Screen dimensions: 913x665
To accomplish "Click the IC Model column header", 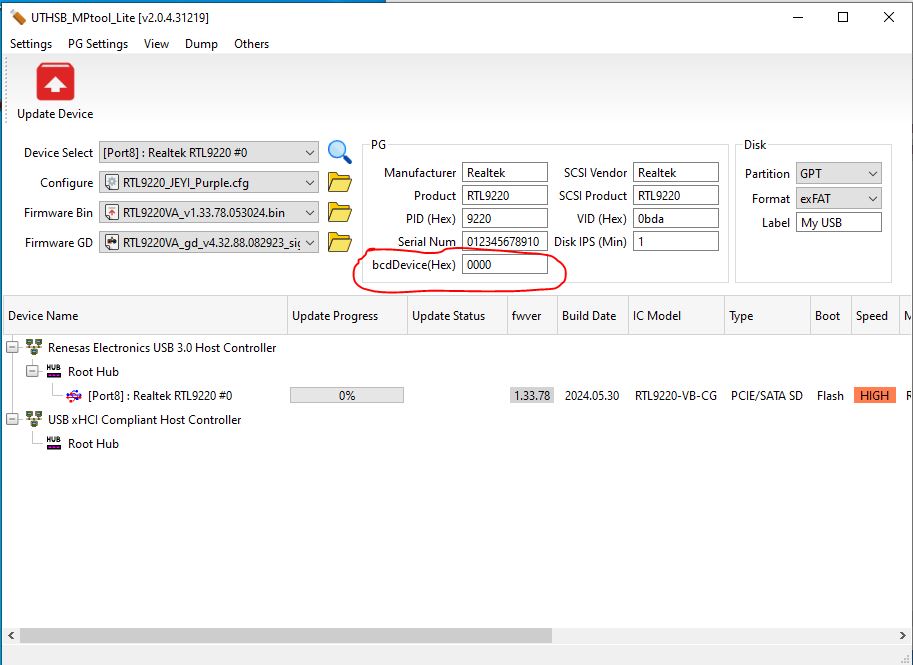I will tap(677, 316).
